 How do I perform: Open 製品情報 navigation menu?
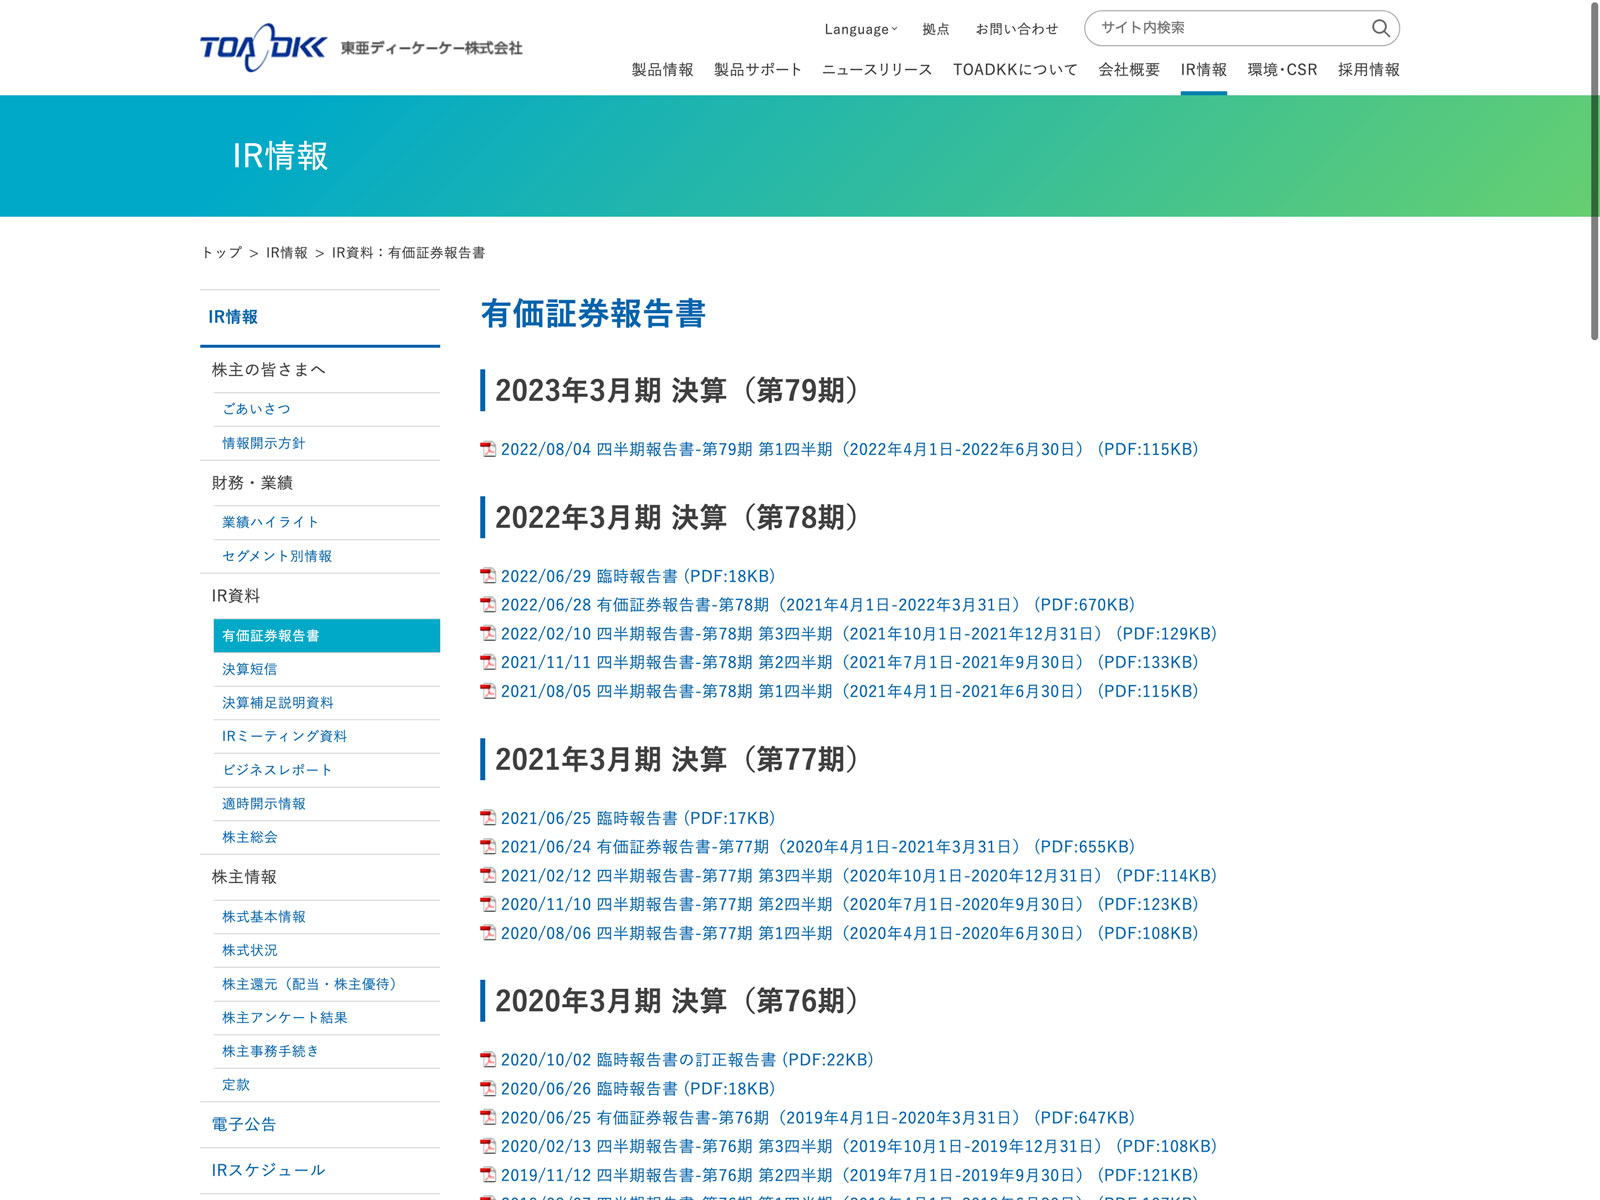pyautogui.click(x=662, y=70)
